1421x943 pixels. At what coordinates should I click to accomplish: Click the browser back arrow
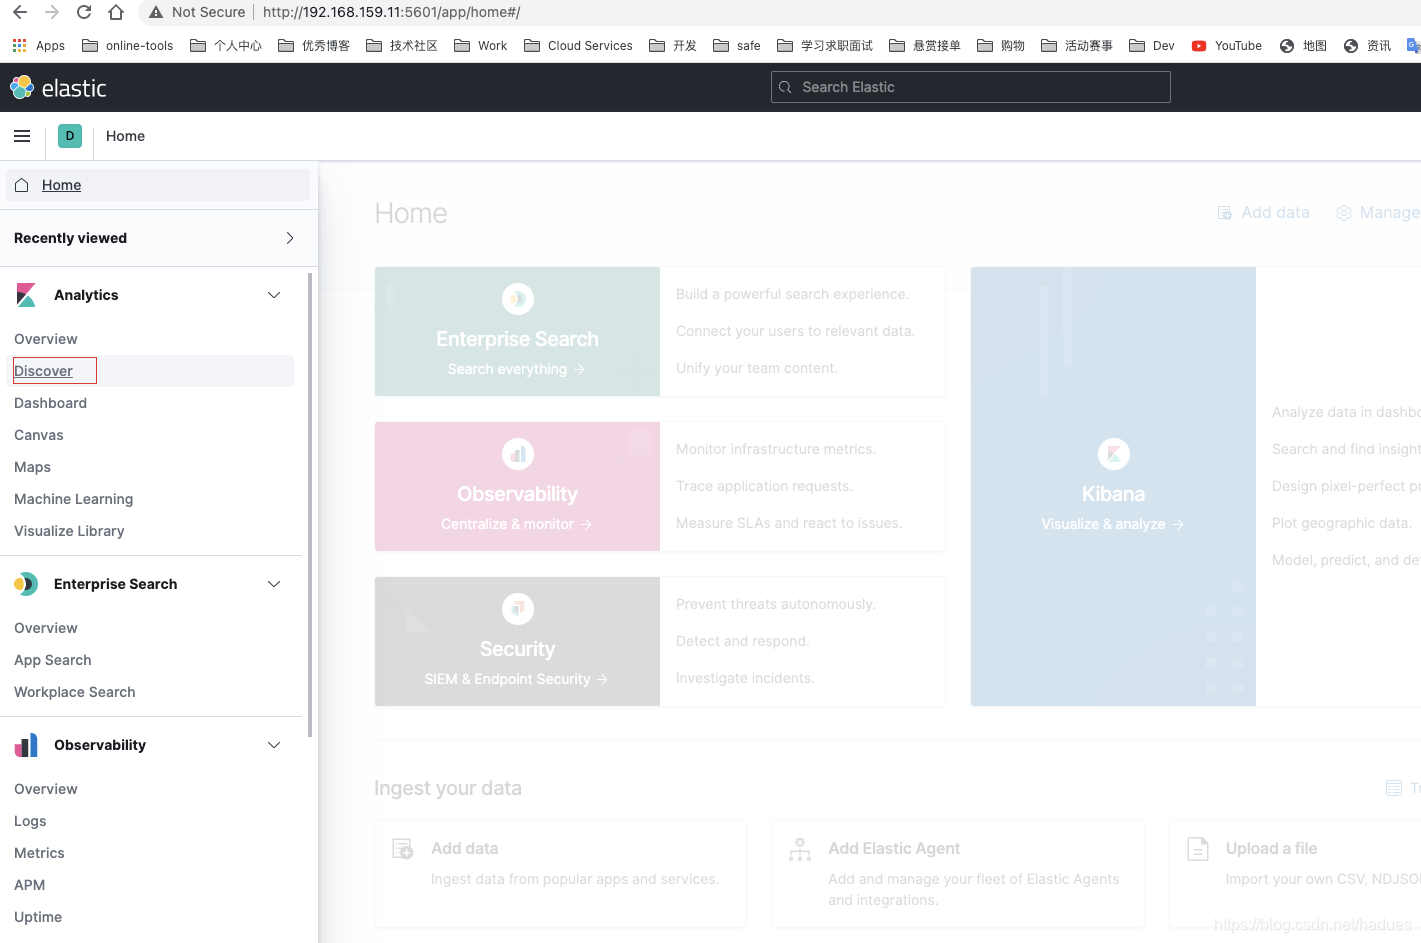[x=20, y=12]
